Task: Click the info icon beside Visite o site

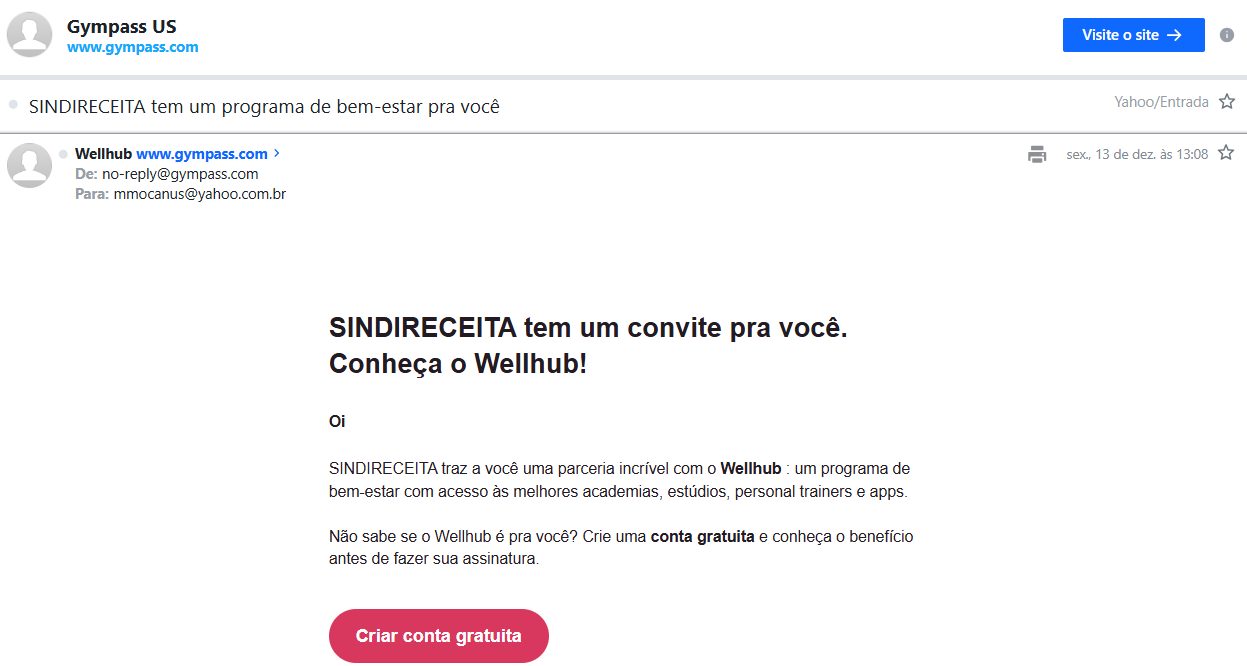Action: point(1227,35)
